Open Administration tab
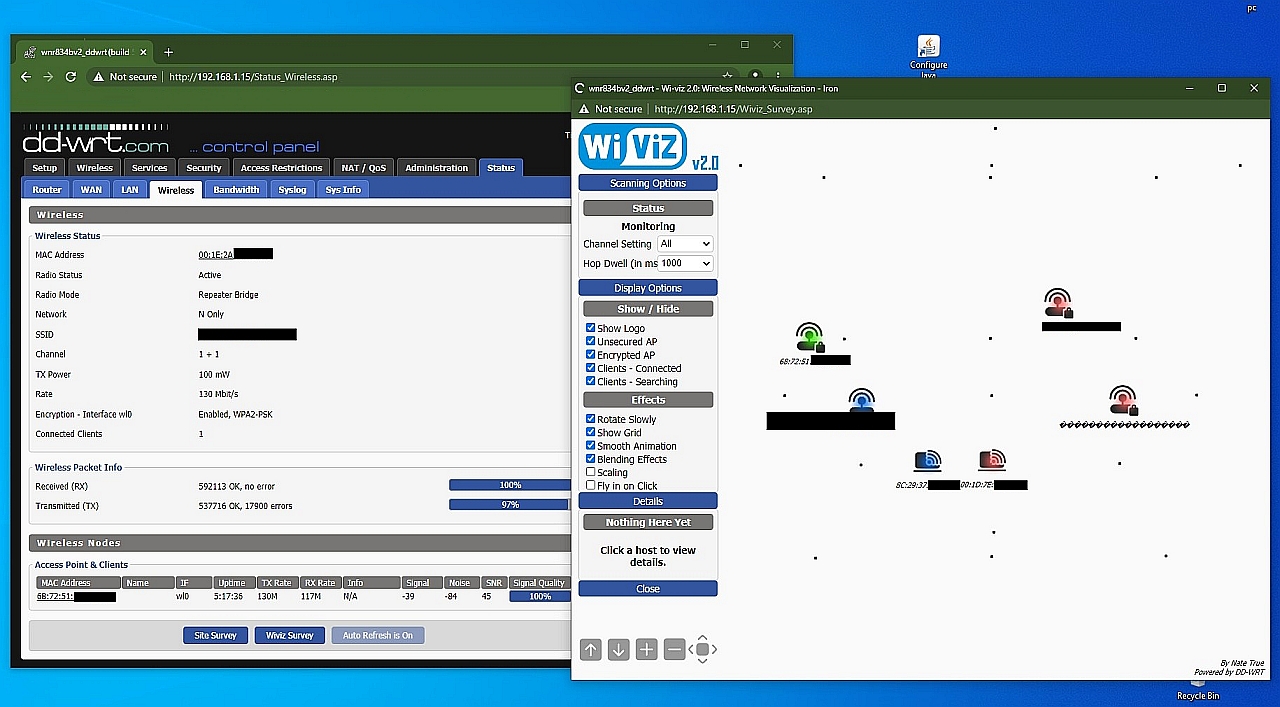The width and height of the screenshot is (1280, 707). tap(436, 168)
